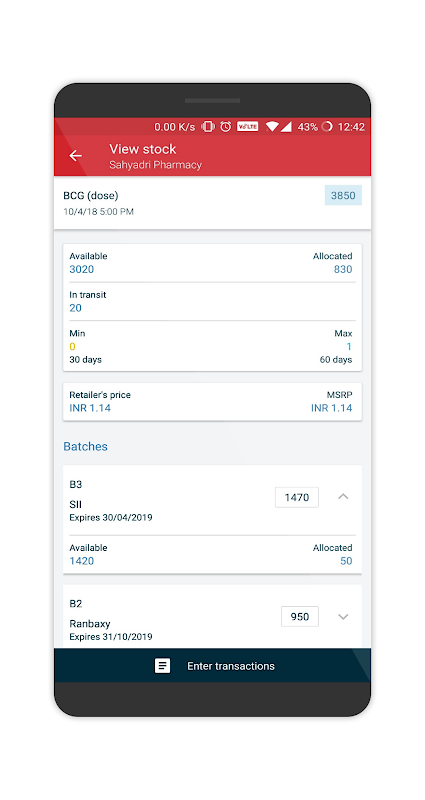Tap the alarm clock status icon
Image resolution: width=425 pixels, height=800 pixels.
[x=226, y=127]
